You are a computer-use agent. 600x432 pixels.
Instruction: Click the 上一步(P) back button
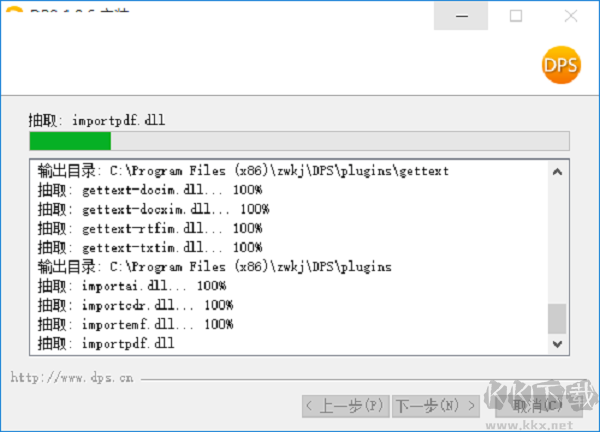point(346,406)
